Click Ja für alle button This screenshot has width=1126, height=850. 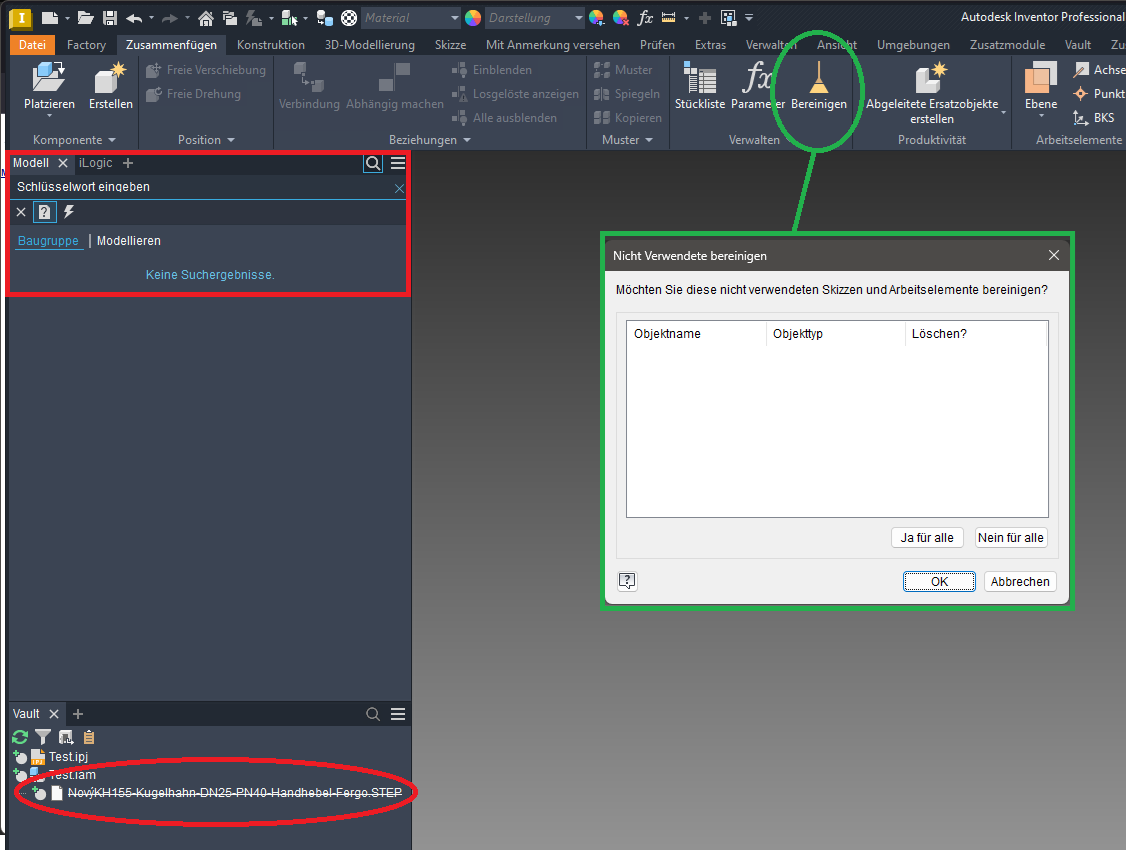click(927, 538)
